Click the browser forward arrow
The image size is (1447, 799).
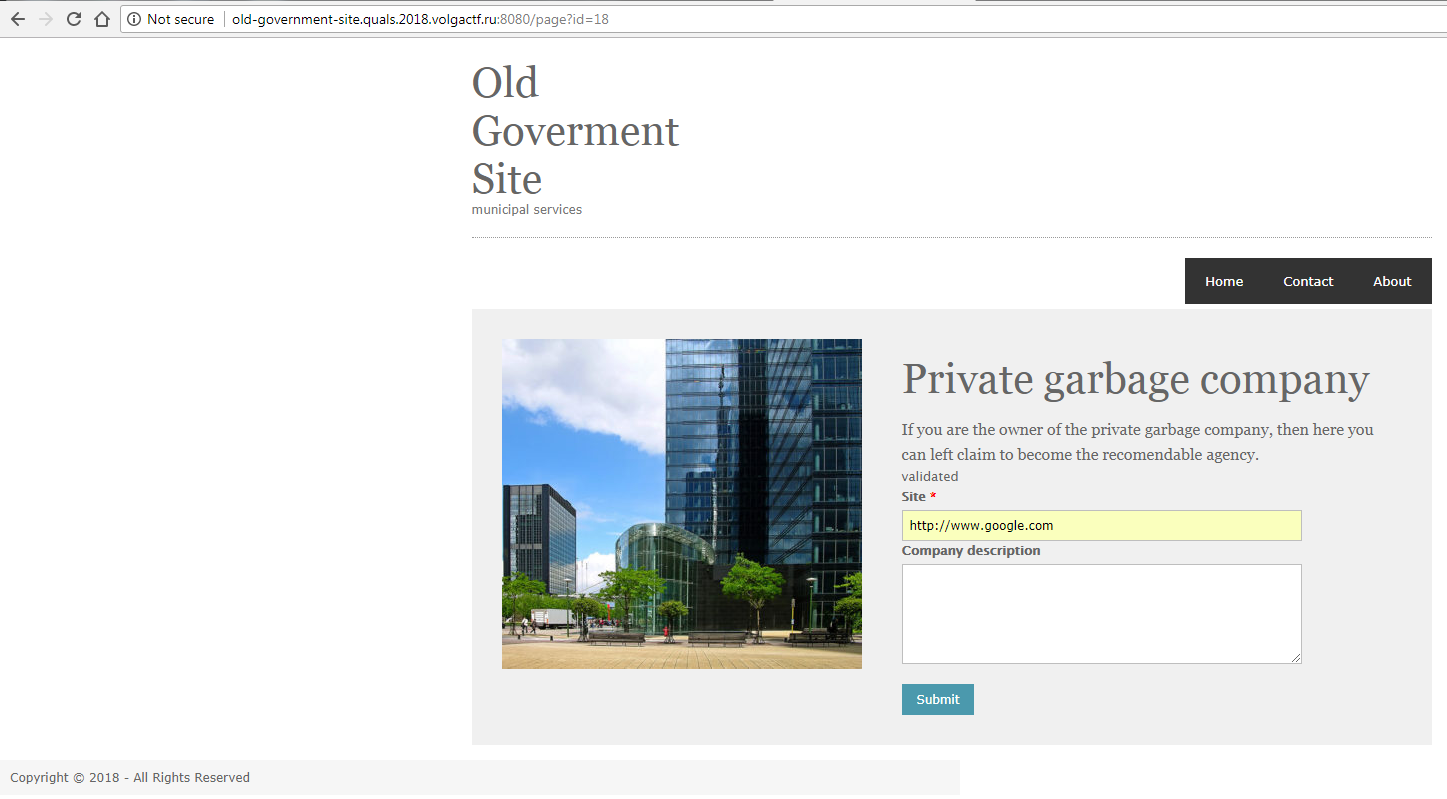45,19
